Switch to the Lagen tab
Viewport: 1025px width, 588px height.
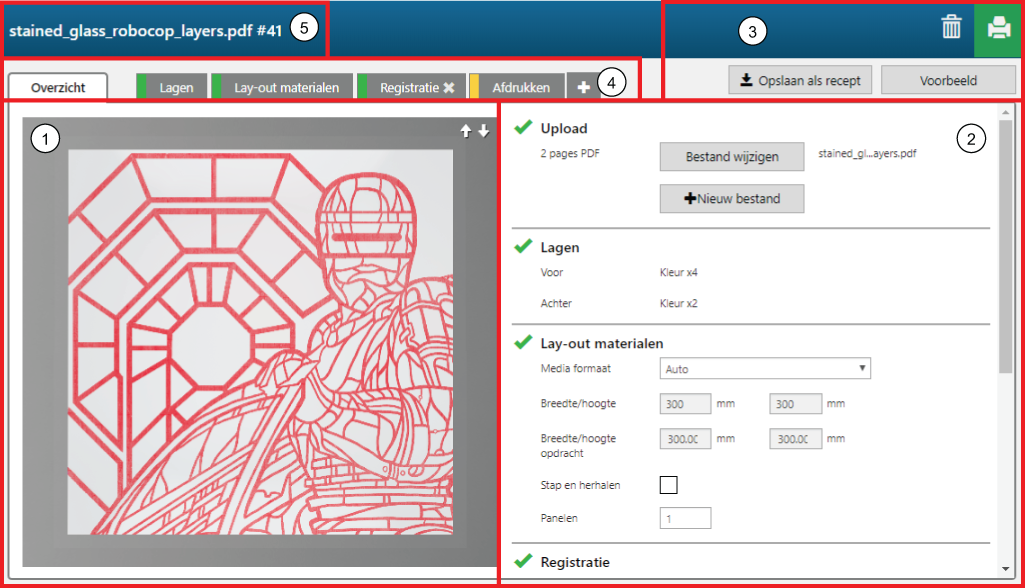[172, 87]
